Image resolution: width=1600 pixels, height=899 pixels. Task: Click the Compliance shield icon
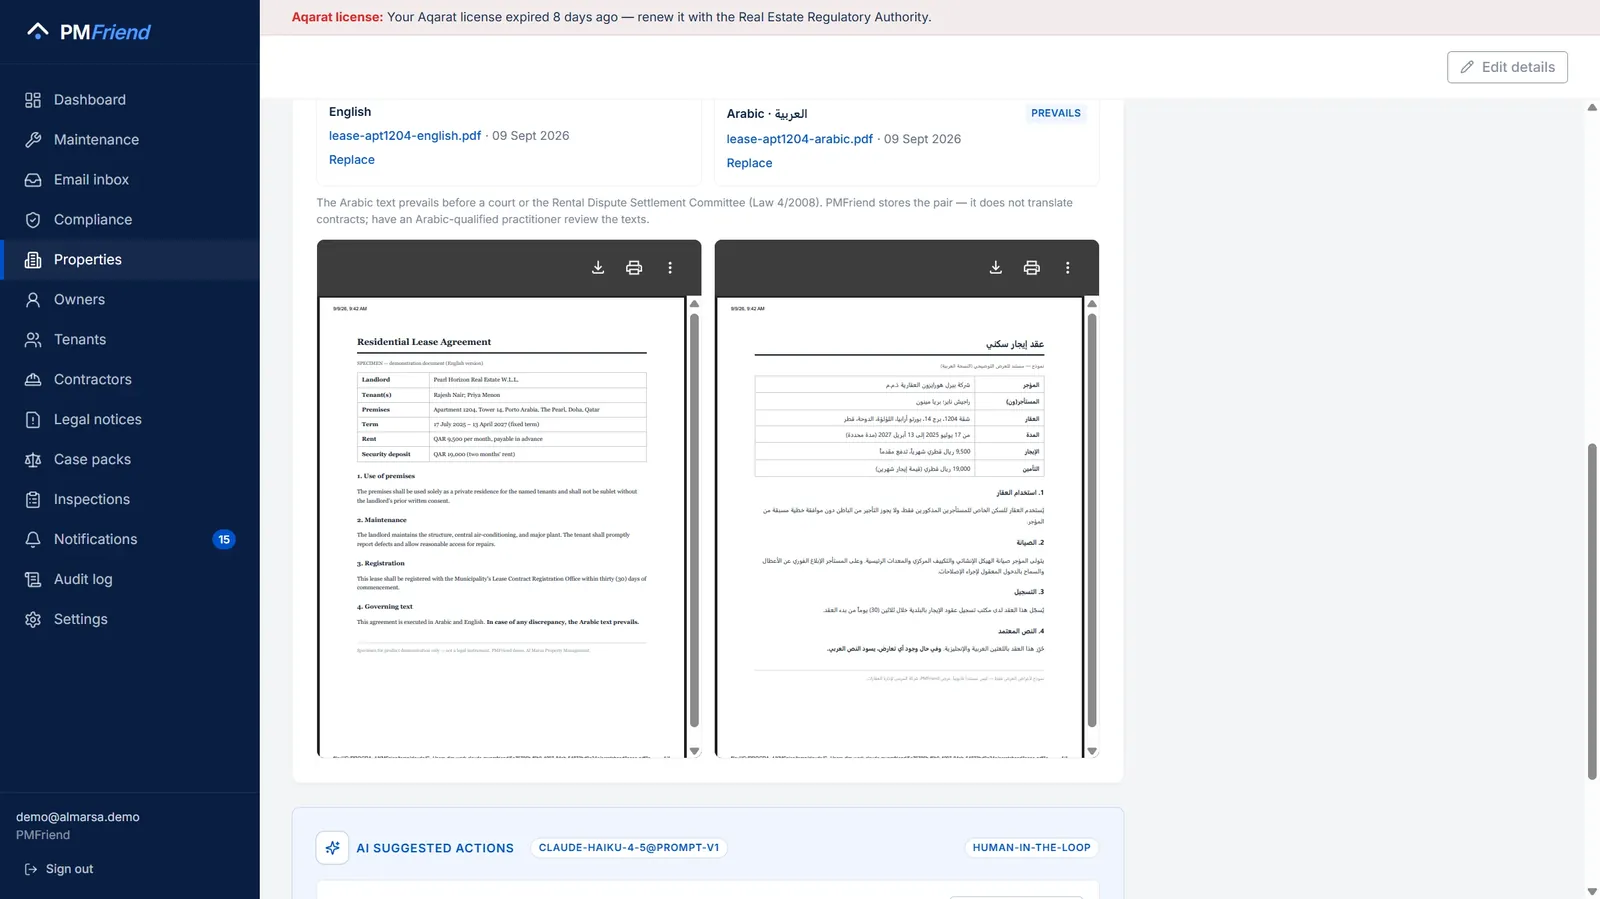pos(33,220)
